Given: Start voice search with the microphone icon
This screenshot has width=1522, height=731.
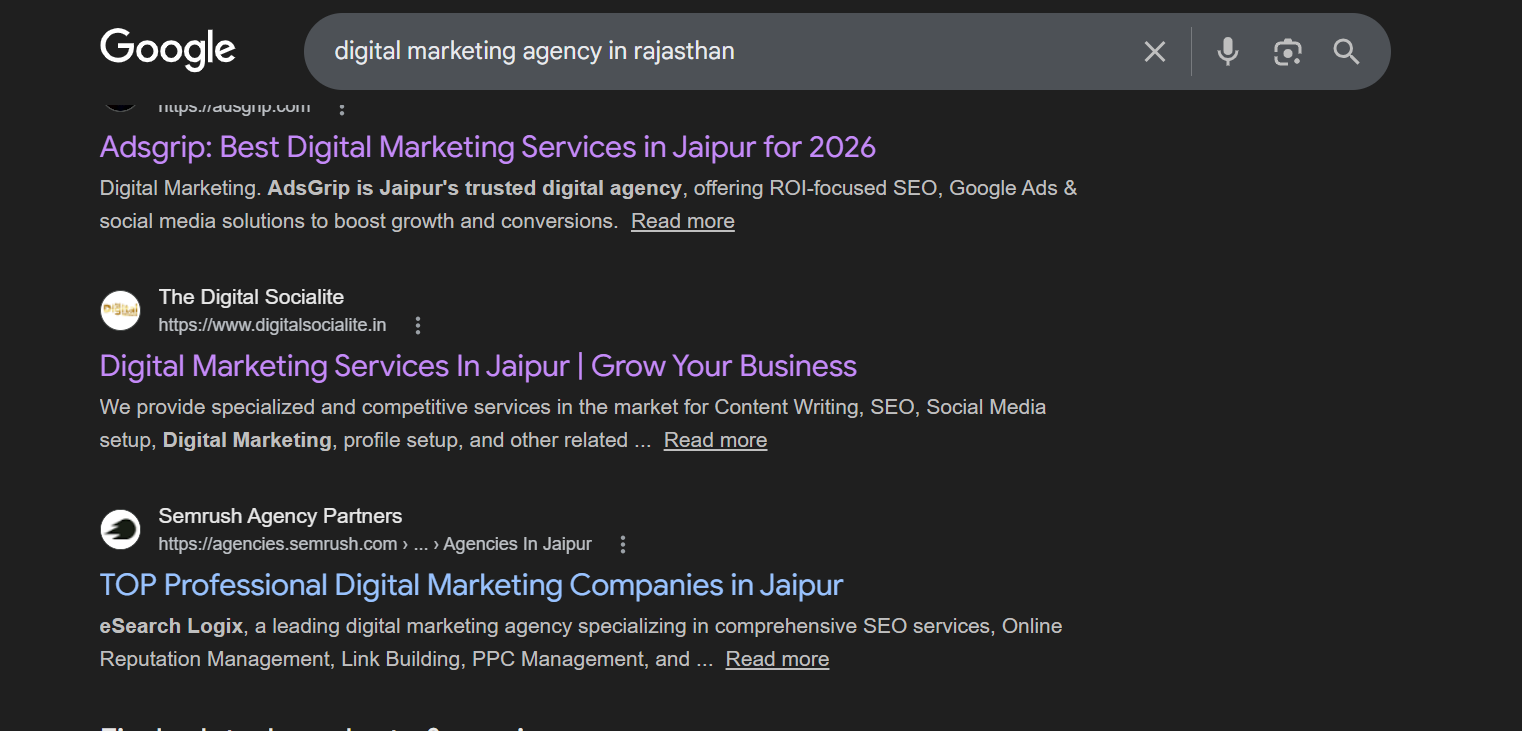Looking at the screenshot, I should pyautogui.click(x=1228, y=51).
